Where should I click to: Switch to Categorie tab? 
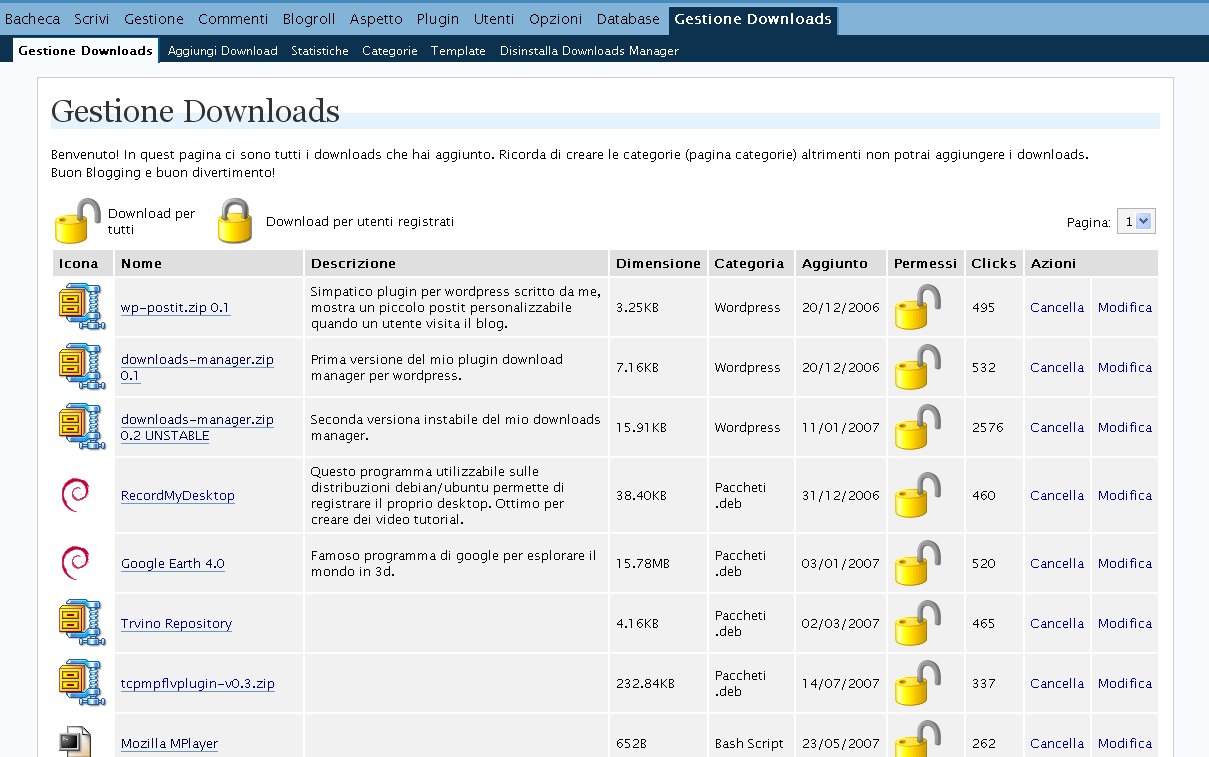(x=390, y=51)
